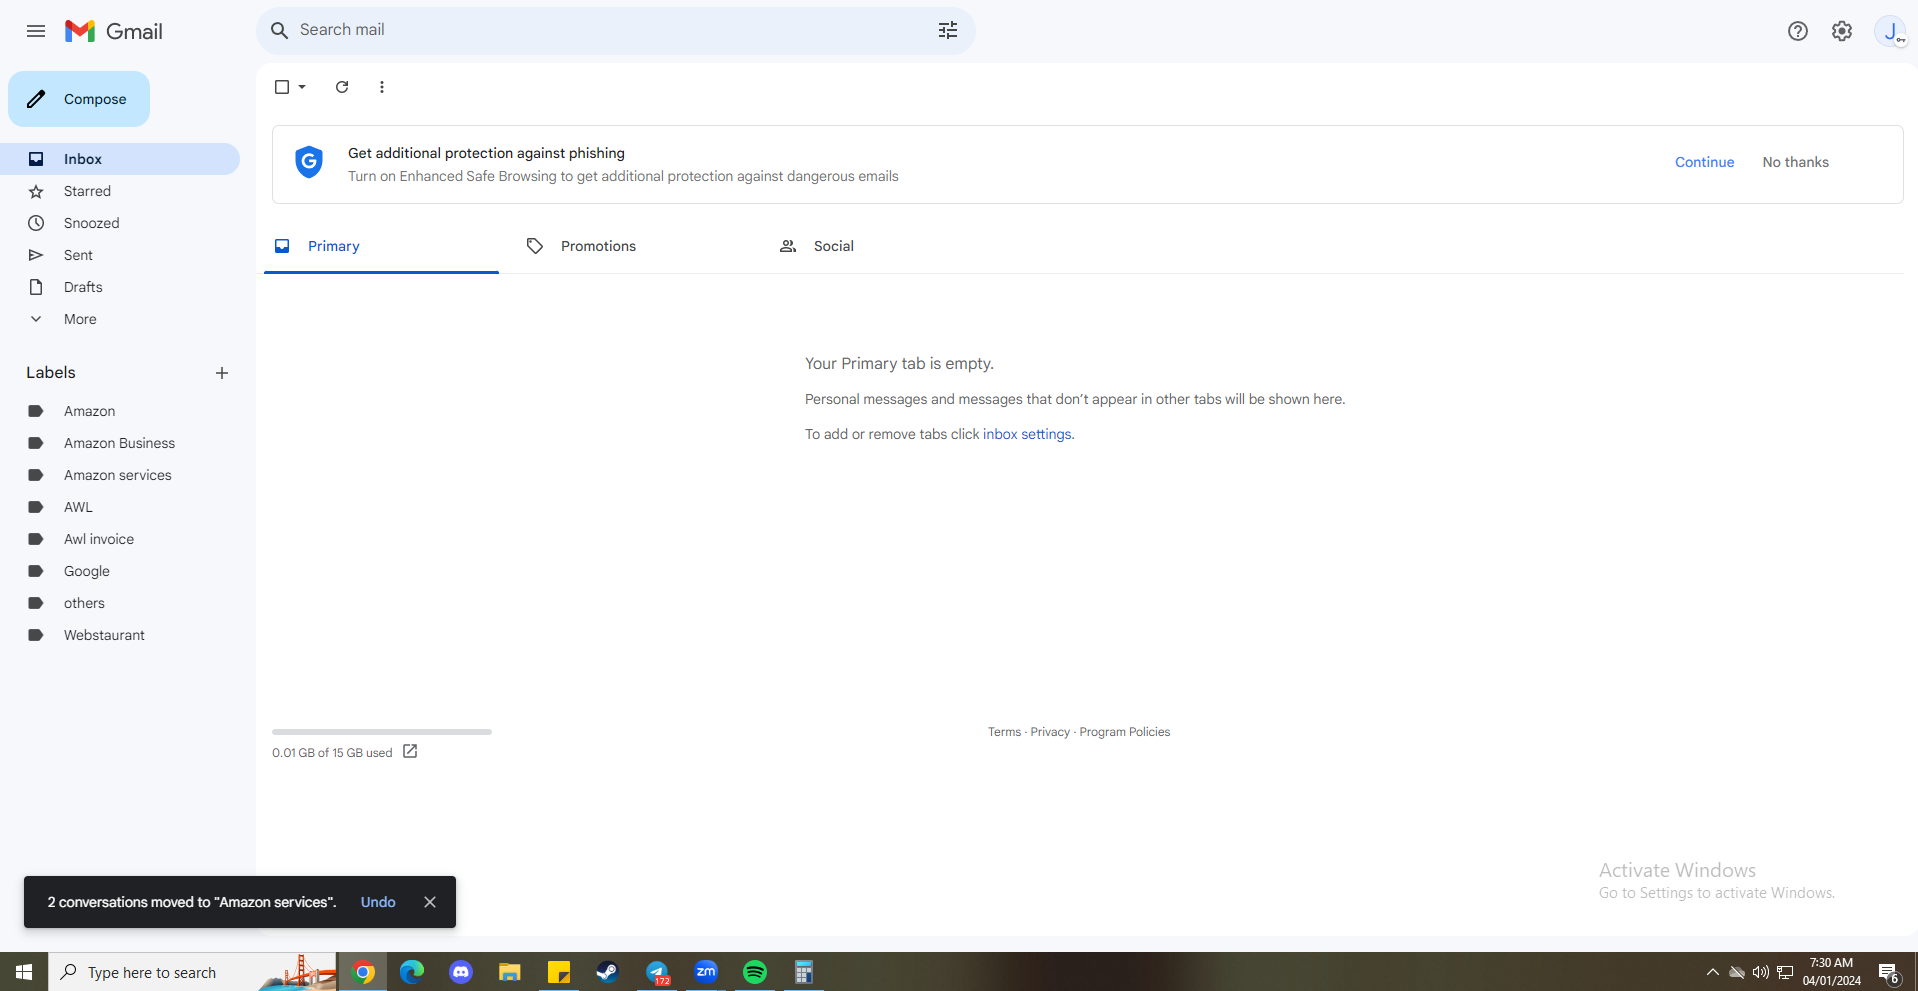The width and height of the screenshot is (1918, 991).
Task: Open Steam from the taskbar
Action: (608, 972)
